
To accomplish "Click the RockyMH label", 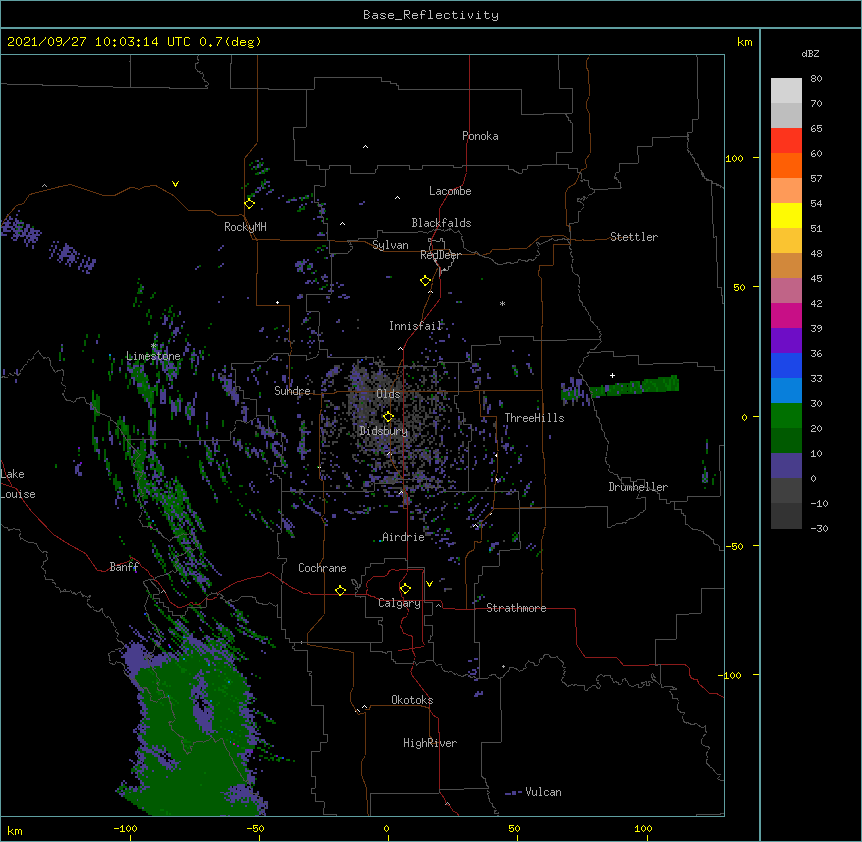I will pos(245,227).
